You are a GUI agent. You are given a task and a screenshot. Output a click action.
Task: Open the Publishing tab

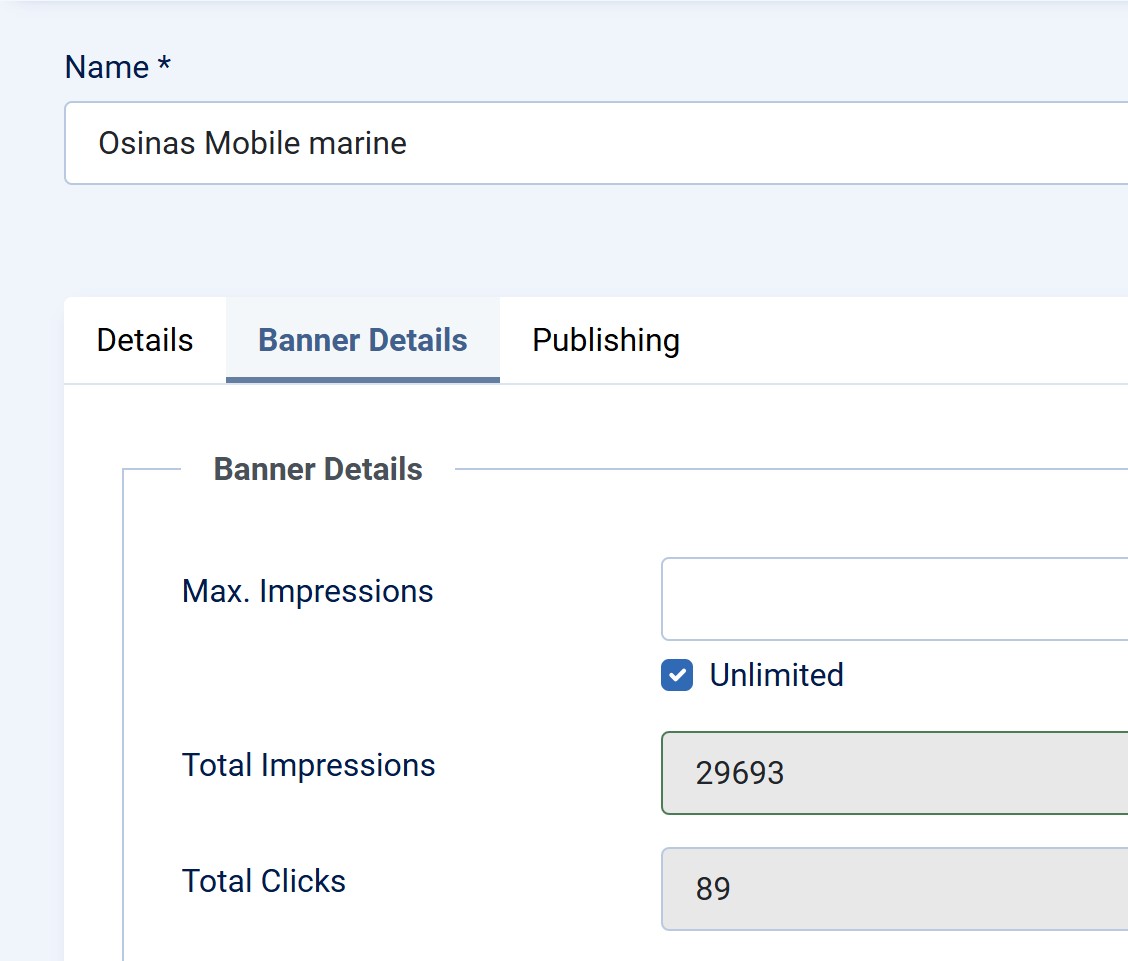(605, 340)
